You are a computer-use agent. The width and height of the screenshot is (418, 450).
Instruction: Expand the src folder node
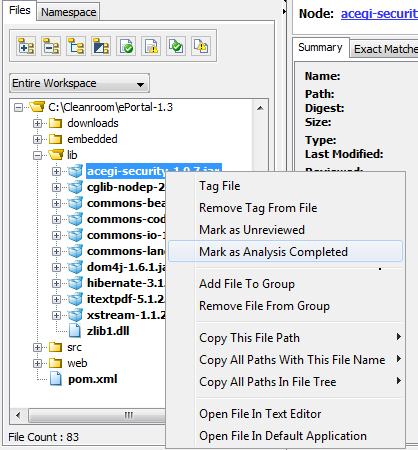pos(37,347)
